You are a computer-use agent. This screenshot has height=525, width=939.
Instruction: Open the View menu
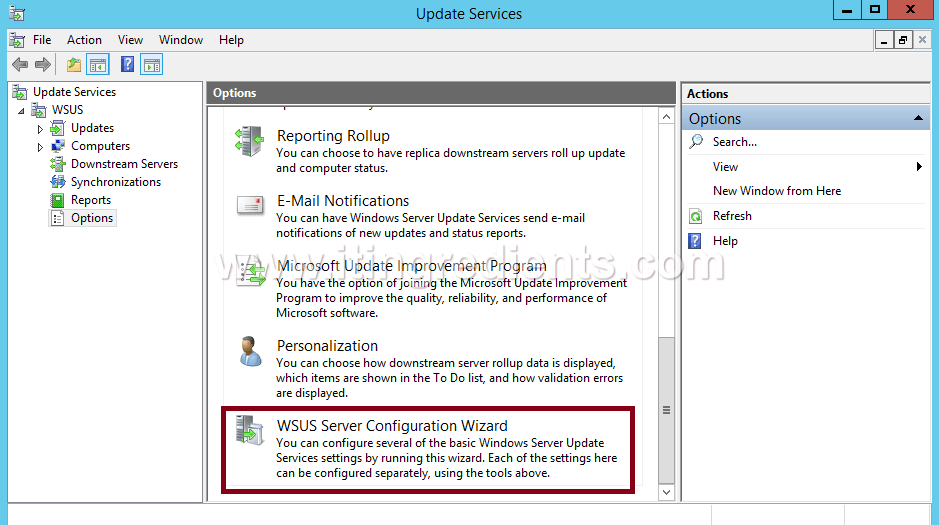coord(130,40)
